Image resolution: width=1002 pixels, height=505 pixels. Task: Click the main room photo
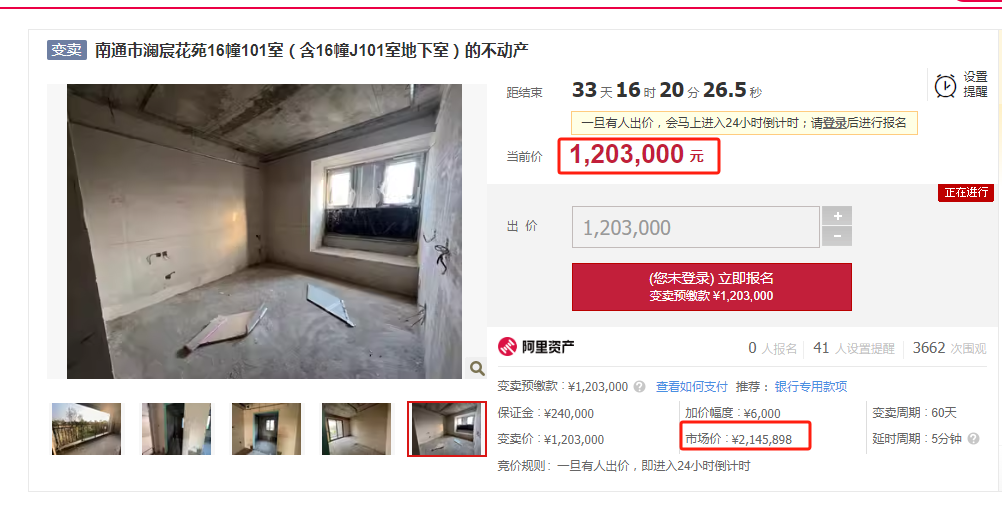pyautogui.click(x=265, y=231)
